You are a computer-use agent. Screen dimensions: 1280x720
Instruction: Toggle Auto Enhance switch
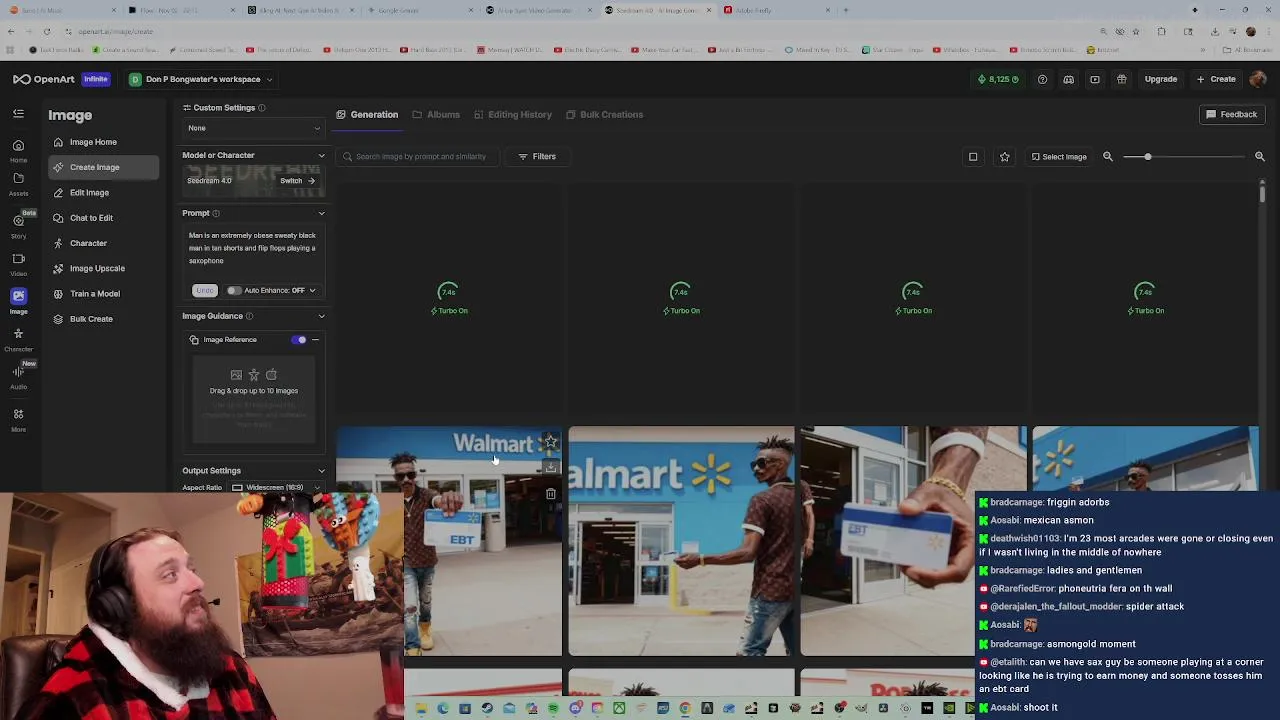tap(234, 290)
